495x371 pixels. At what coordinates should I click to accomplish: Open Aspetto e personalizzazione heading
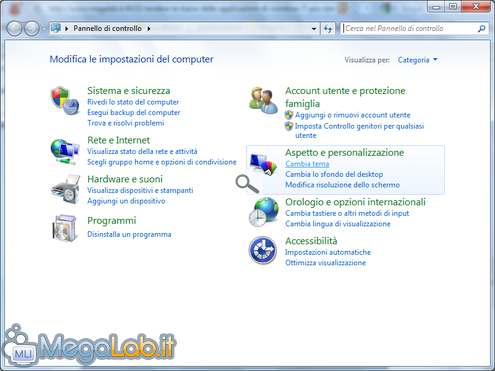click(x=345, y=153)
